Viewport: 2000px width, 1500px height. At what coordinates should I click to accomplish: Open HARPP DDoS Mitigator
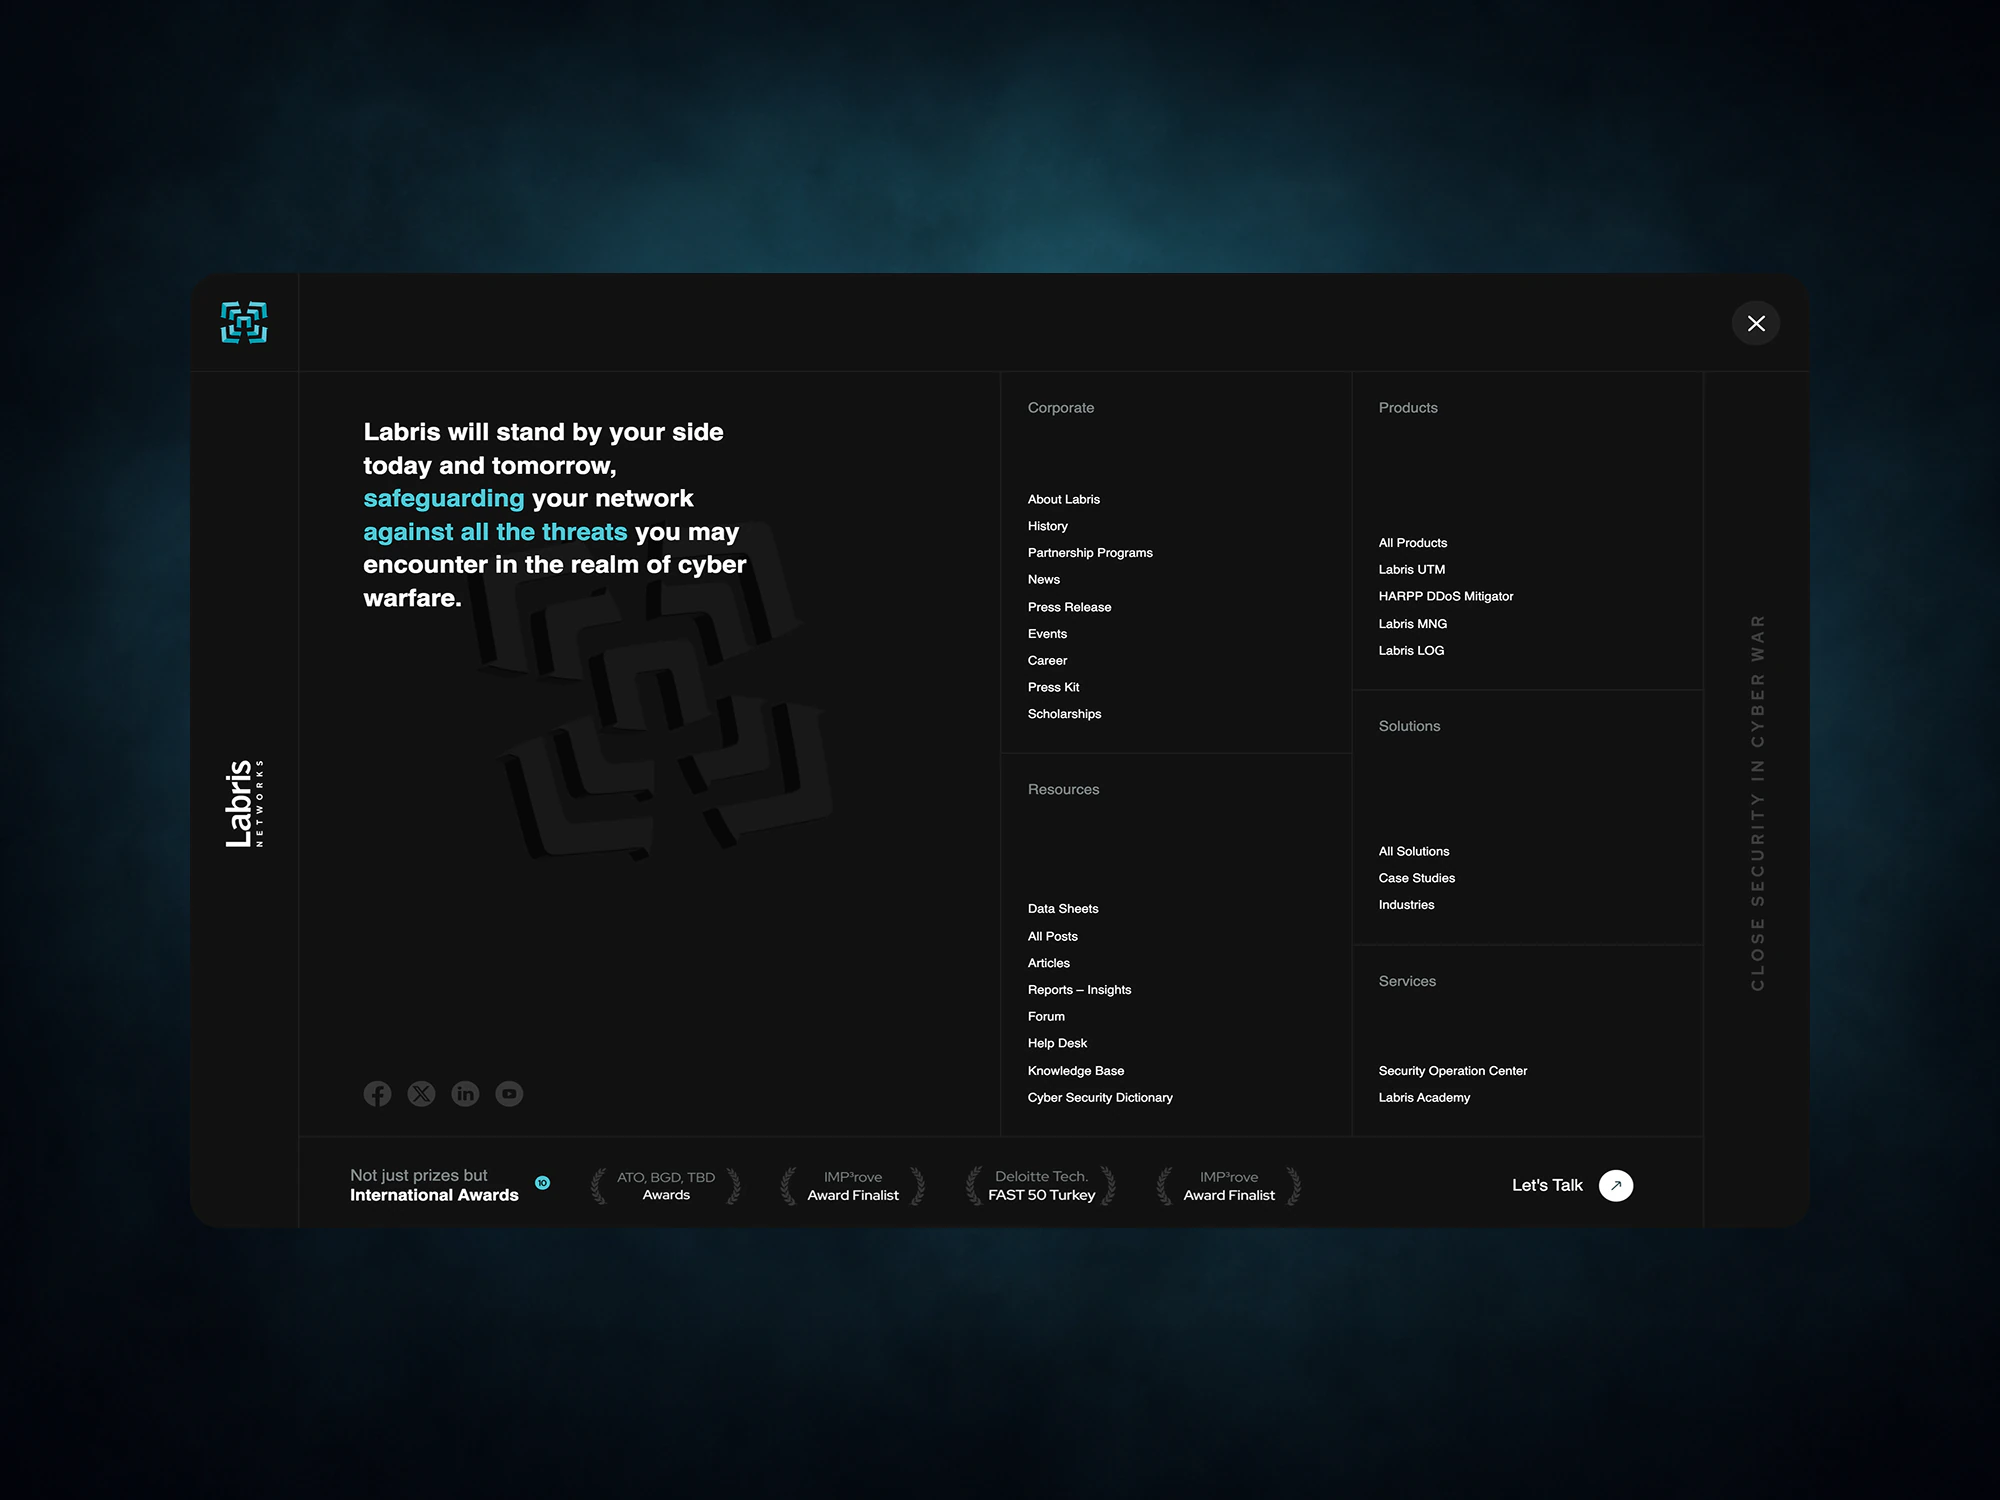pos(1446,596)
